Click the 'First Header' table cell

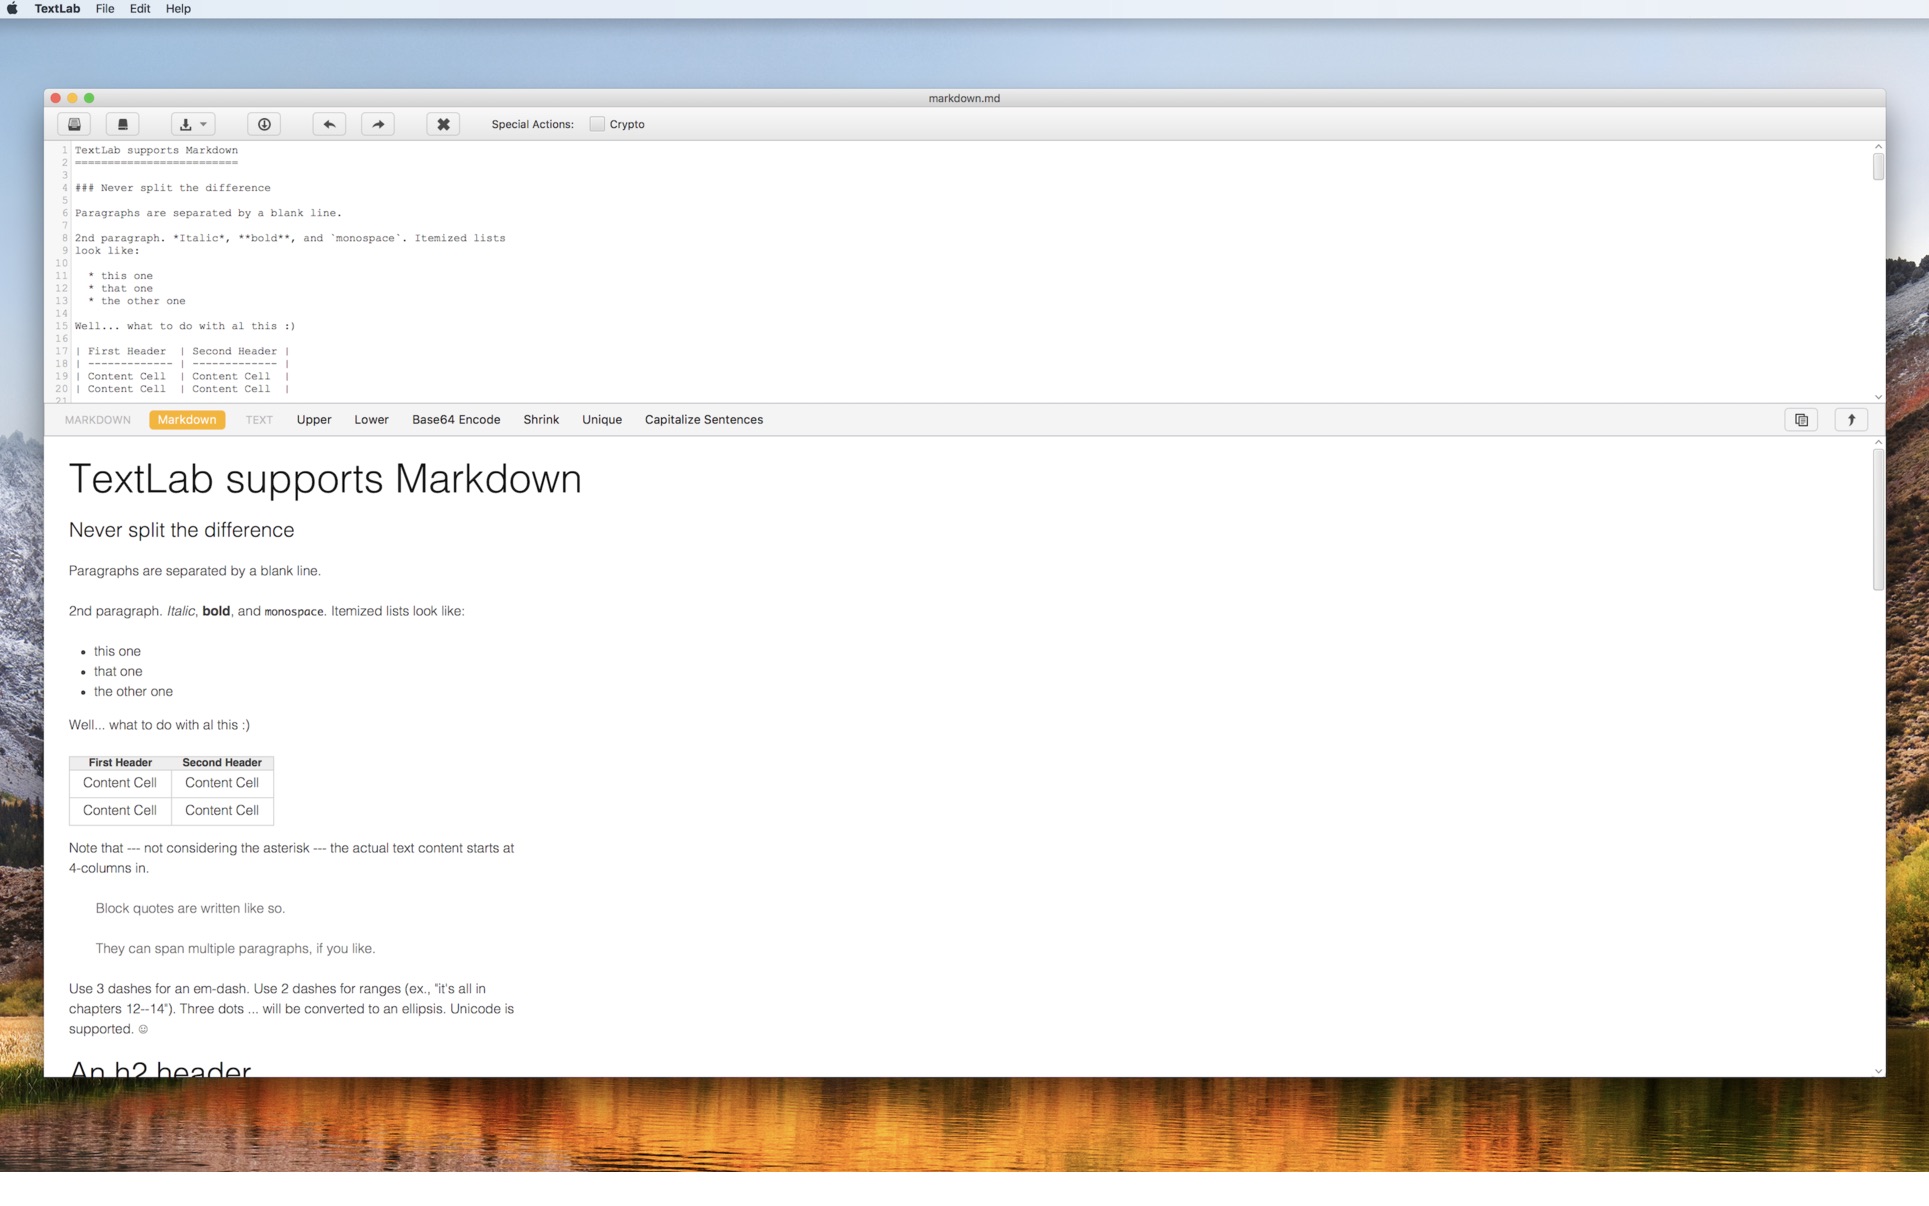[x=120, y=763]
